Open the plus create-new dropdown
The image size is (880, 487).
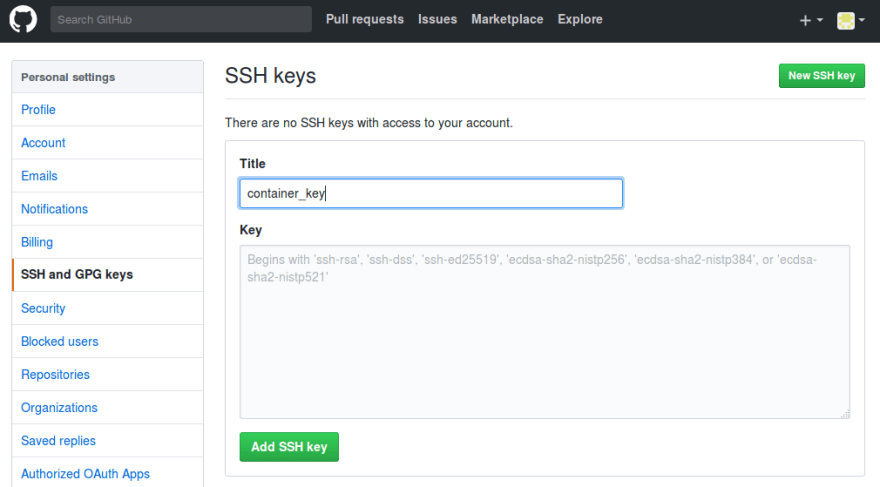pyautogui.click(x=811, y=20)
